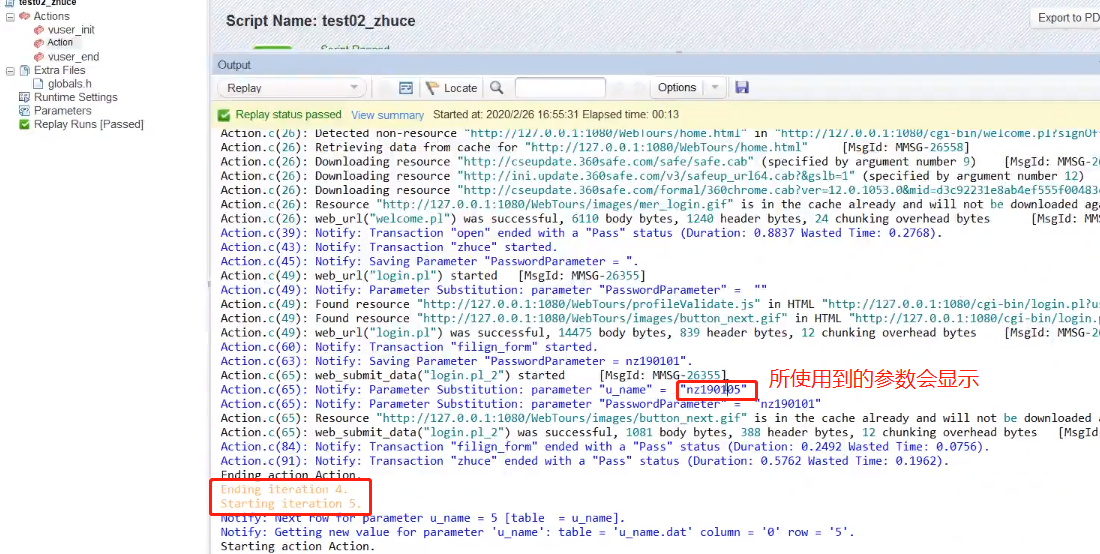This screenshot has height=554, width=1100.
Task: Open the View summary link
Action: [x=387, y=115]
